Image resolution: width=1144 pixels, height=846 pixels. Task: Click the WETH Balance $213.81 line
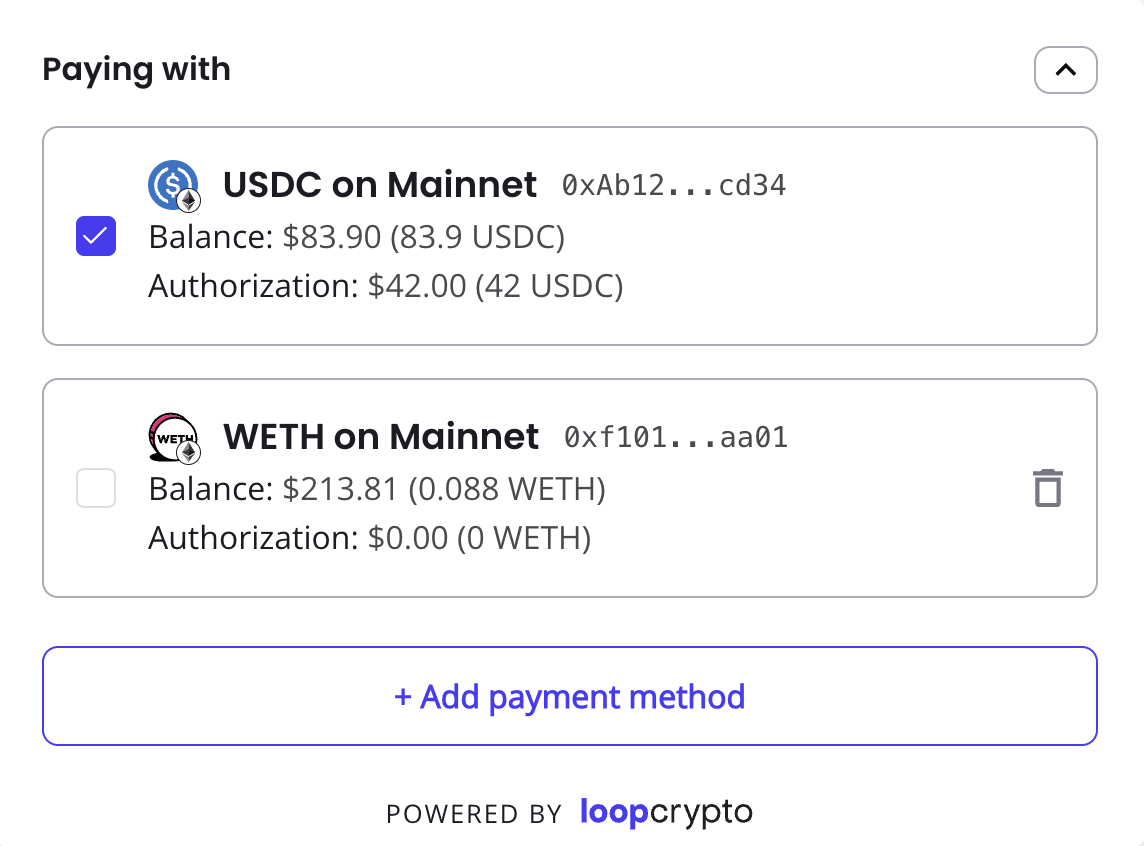377,489
